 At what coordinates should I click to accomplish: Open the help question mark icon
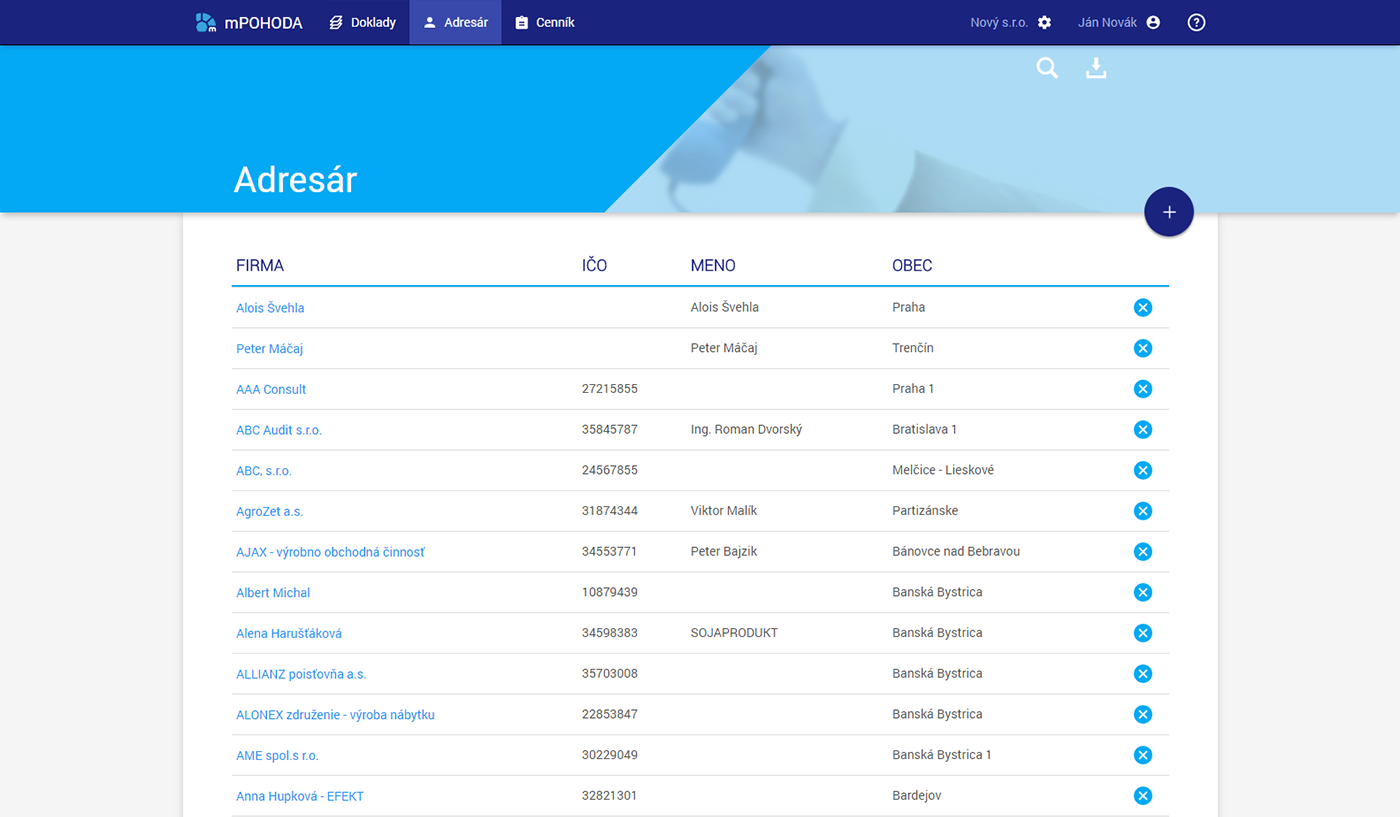(x=1196, y=22)
